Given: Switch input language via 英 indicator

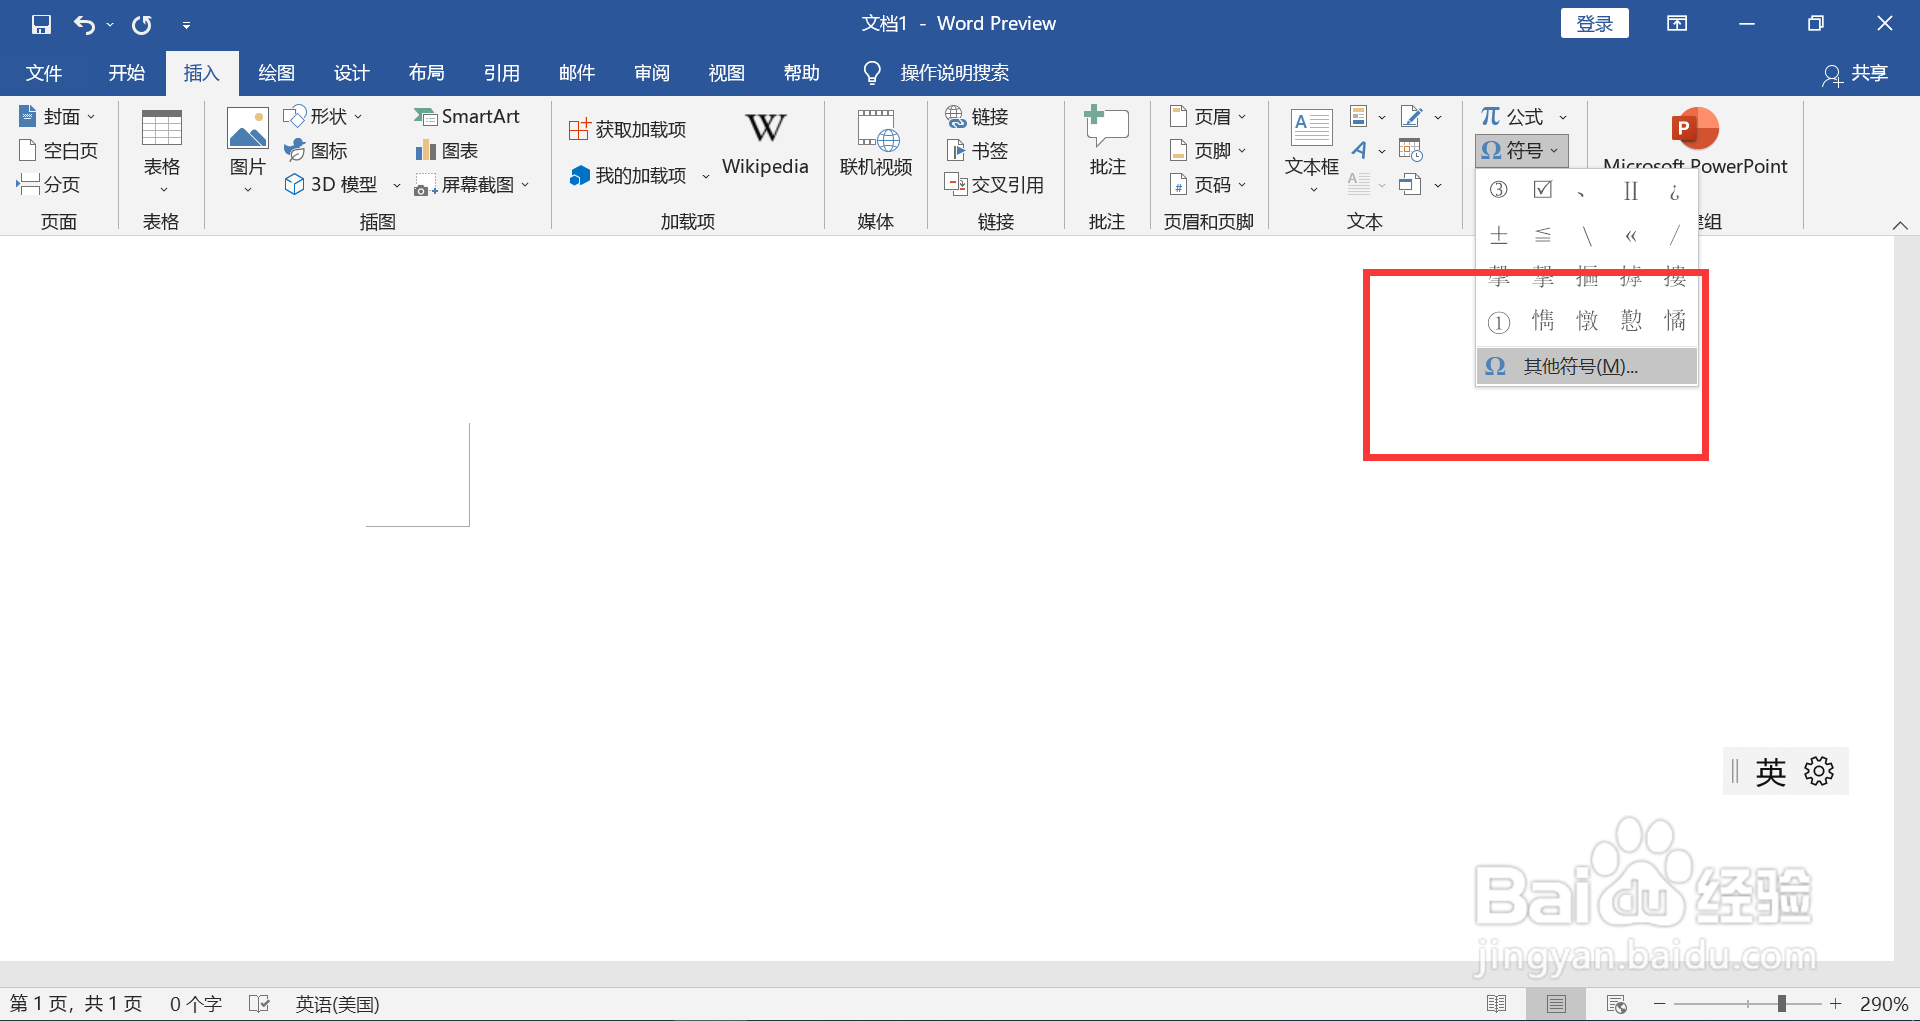Looking at the screenshot, I should tap(1770, 771).
